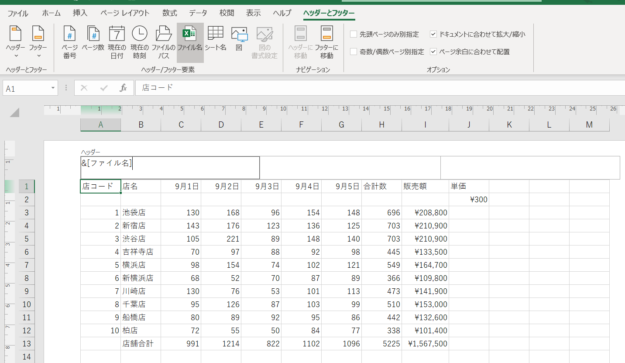Select cell 販売額
Screen dimensions: 625x363
[425, 186]
